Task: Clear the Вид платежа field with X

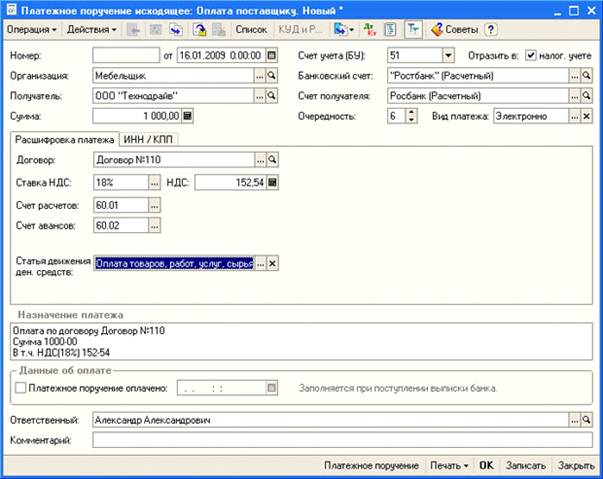Action: [586, 116]
